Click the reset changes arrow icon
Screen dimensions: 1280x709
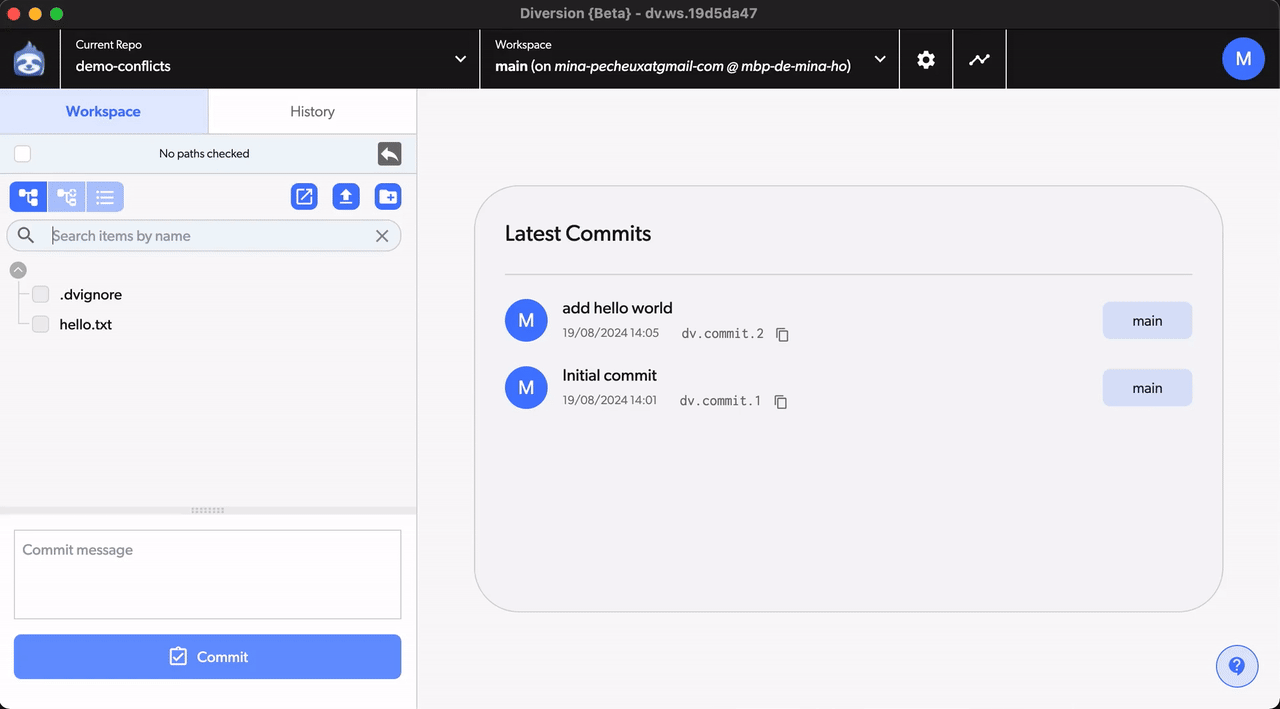(x=389, y=153)
